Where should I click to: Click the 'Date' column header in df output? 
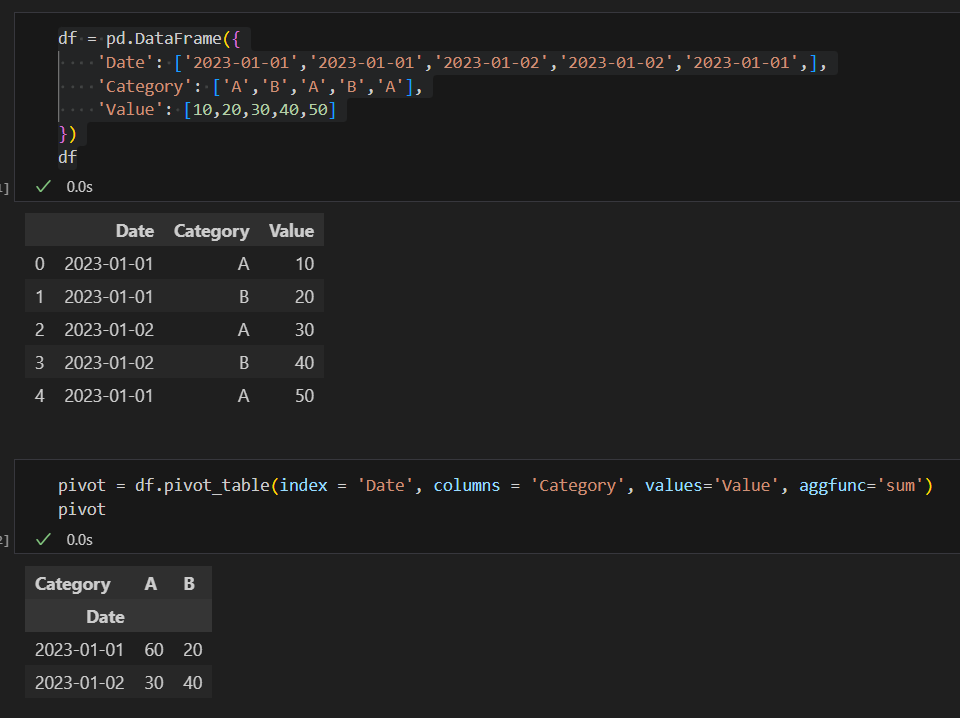135,231
